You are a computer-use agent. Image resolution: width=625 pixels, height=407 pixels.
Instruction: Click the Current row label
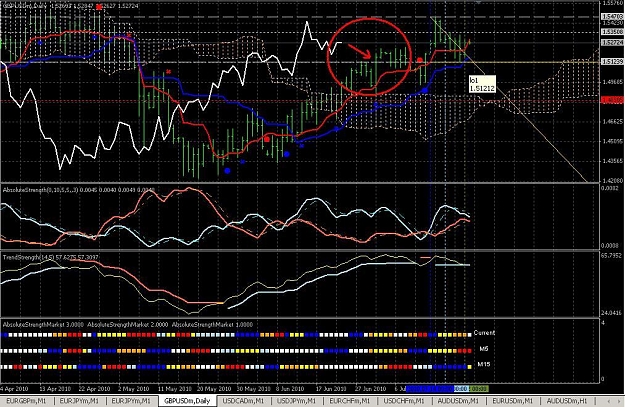point(484,333)
